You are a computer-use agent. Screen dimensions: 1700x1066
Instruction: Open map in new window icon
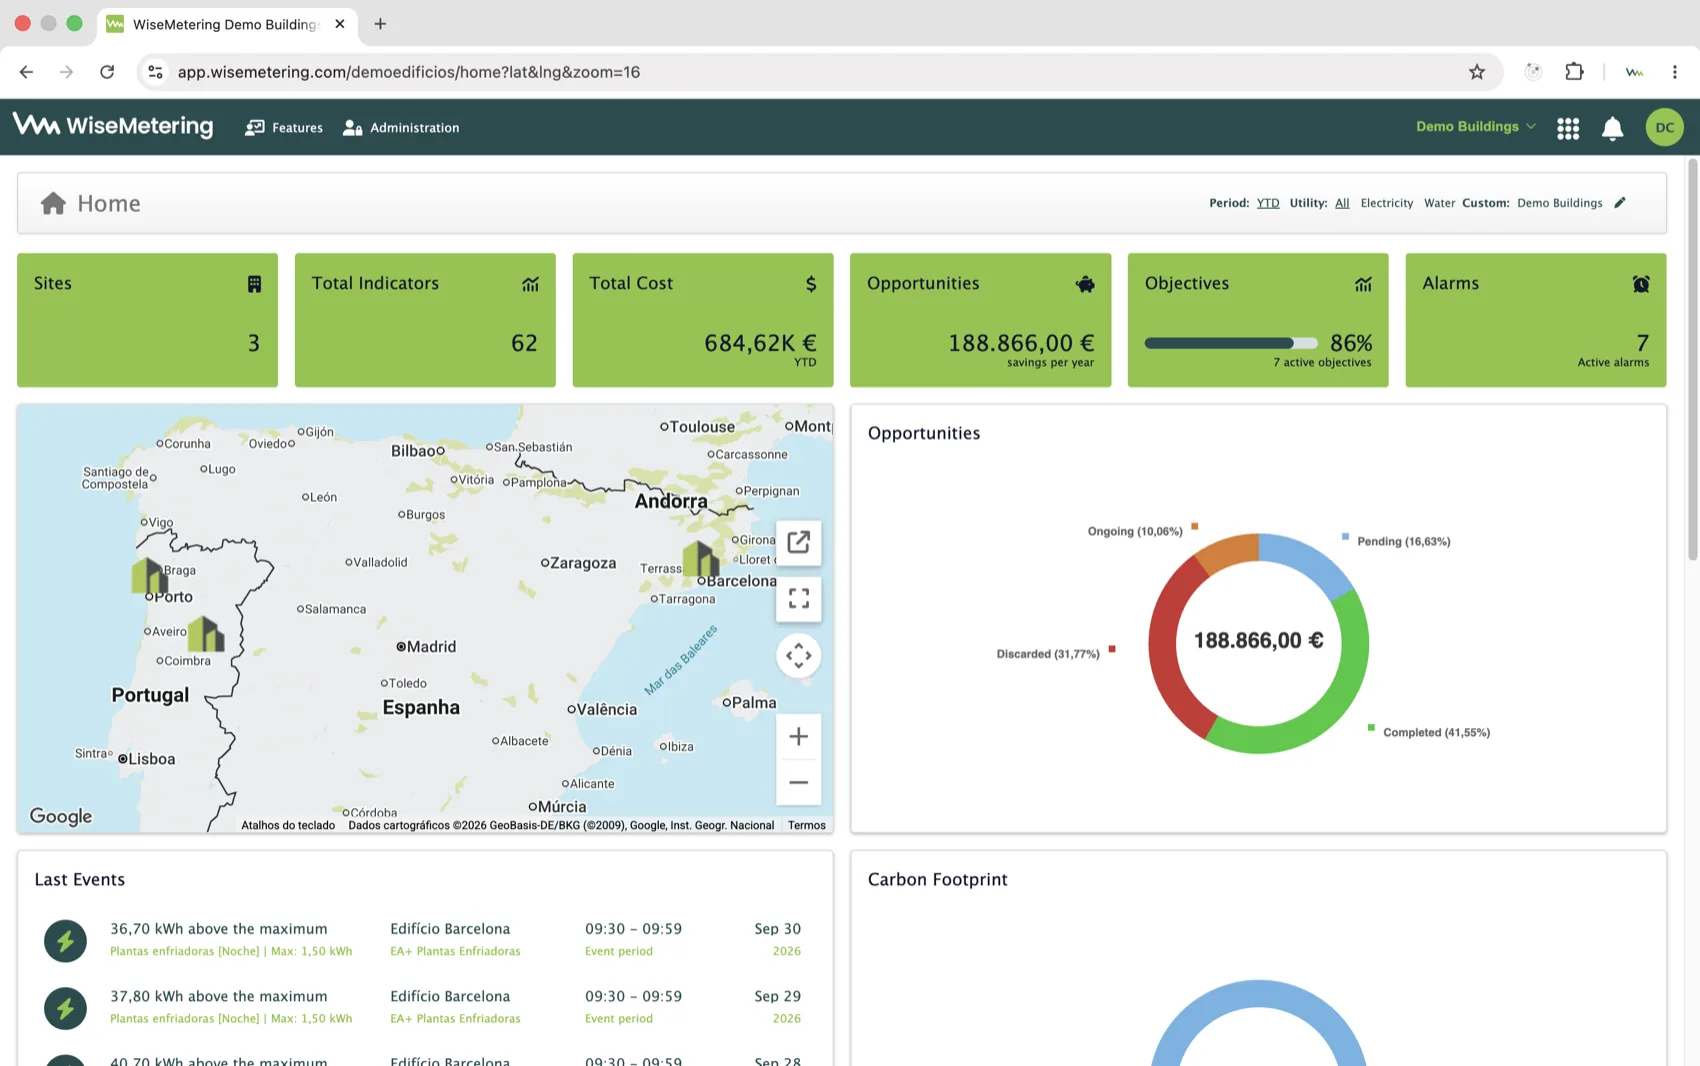tap(798, 542)
